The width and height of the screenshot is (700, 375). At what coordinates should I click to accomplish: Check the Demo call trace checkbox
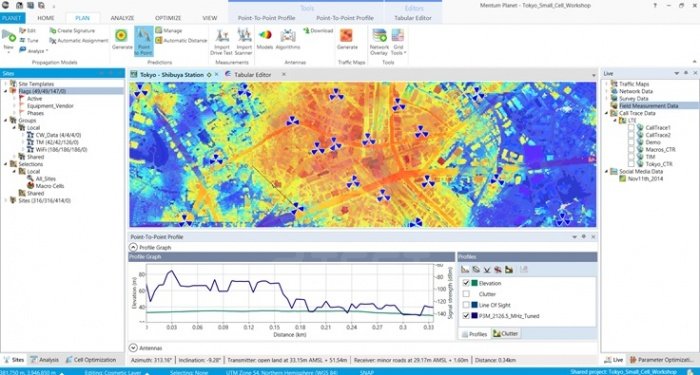pyautogui.click(x=631, y=142)
